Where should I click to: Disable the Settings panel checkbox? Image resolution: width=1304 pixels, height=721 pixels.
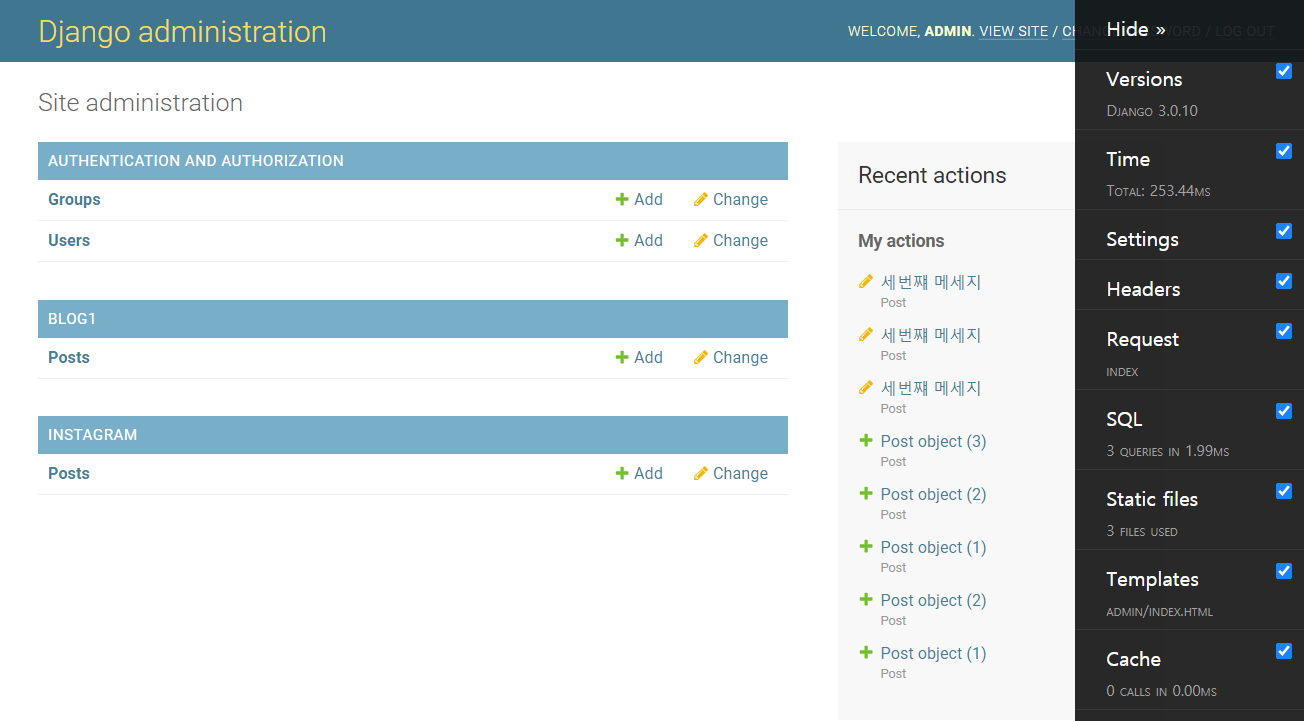pos(1284,231)
